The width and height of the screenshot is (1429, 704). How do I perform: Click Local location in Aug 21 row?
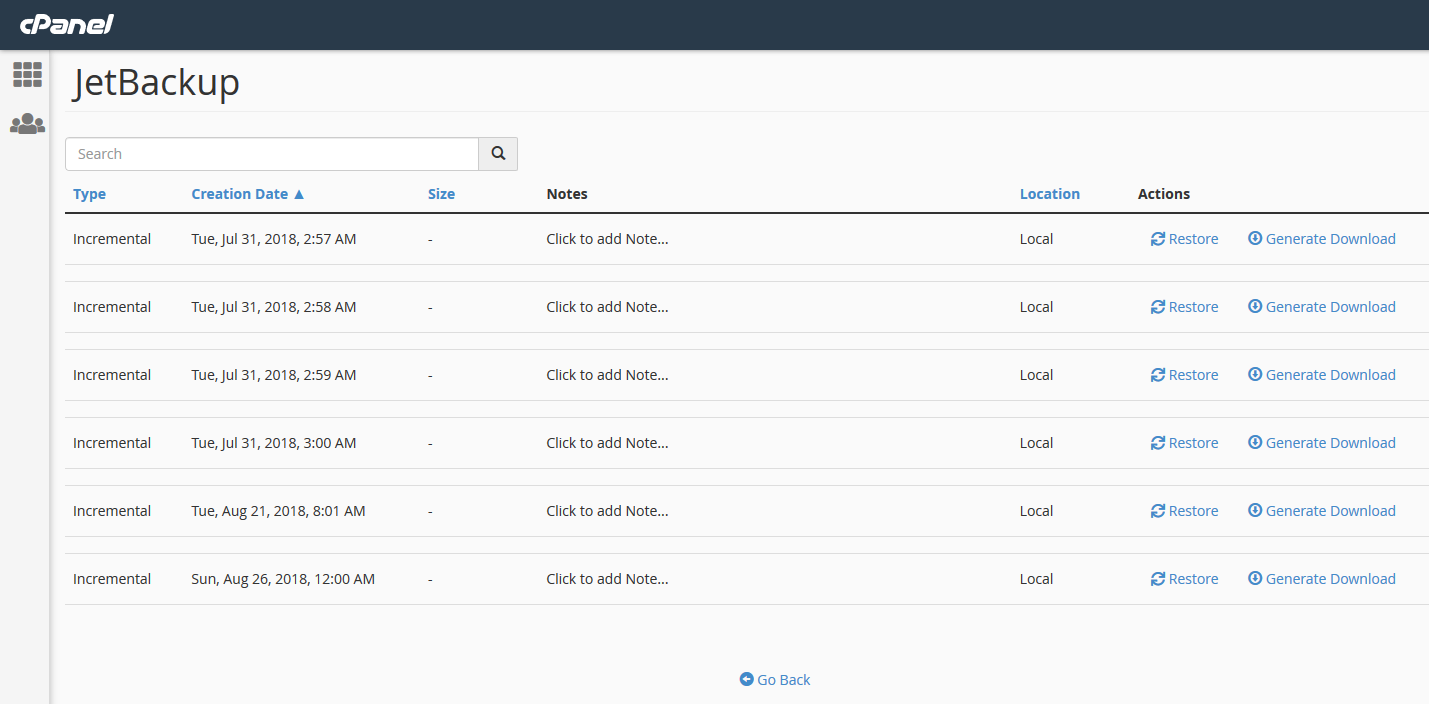point(1037,511)
